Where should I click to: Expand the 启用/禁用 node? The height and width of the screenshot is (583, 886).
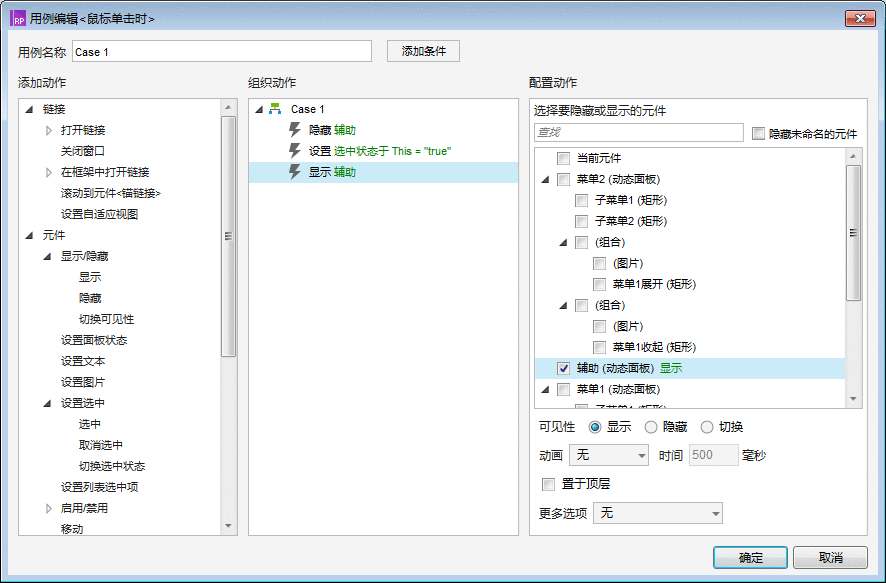pos(49,508)
